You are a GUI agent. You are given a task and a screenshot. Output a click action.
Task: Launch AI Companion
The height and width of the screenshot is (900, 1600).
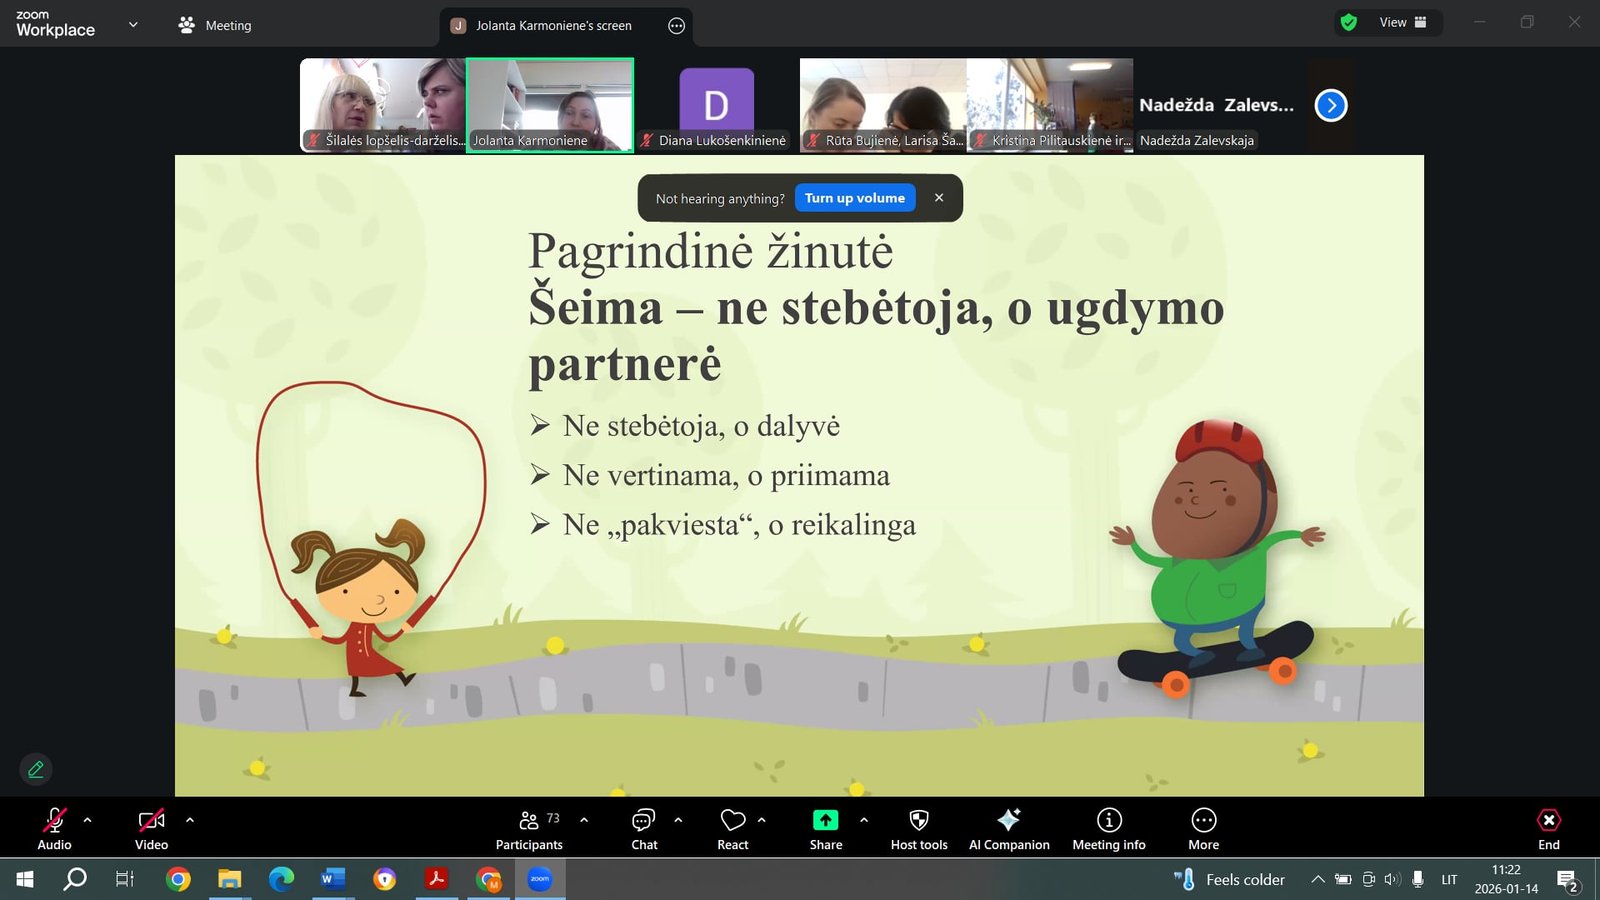[1008, 829]
